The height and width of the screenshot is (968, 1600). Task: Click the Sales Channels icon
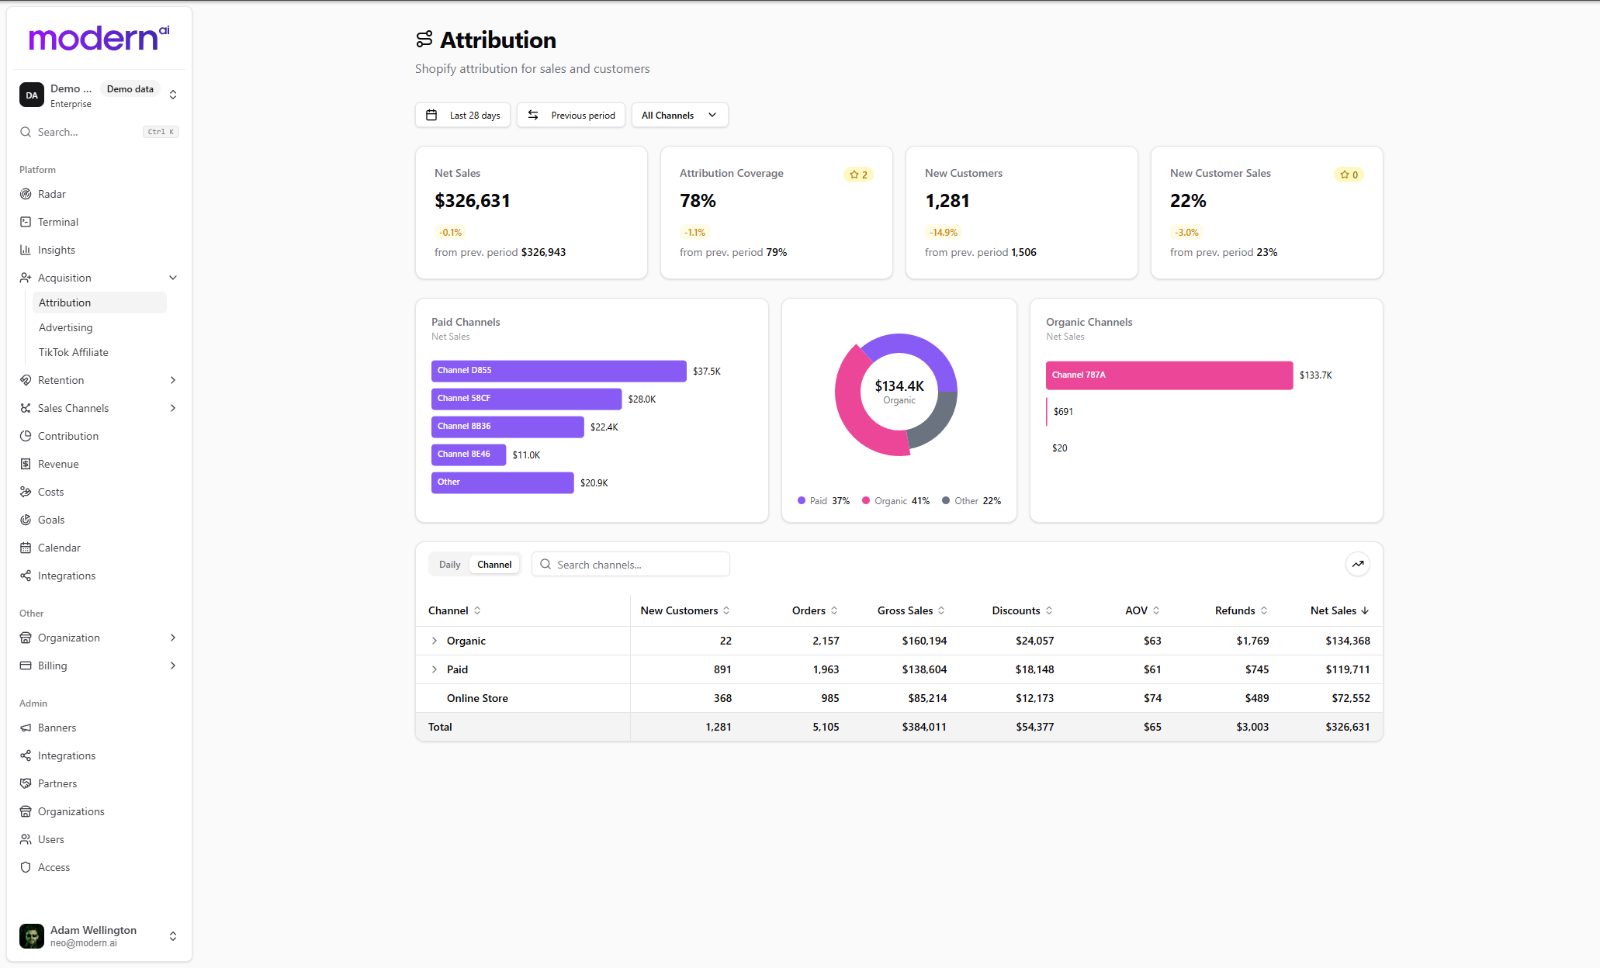25,408
